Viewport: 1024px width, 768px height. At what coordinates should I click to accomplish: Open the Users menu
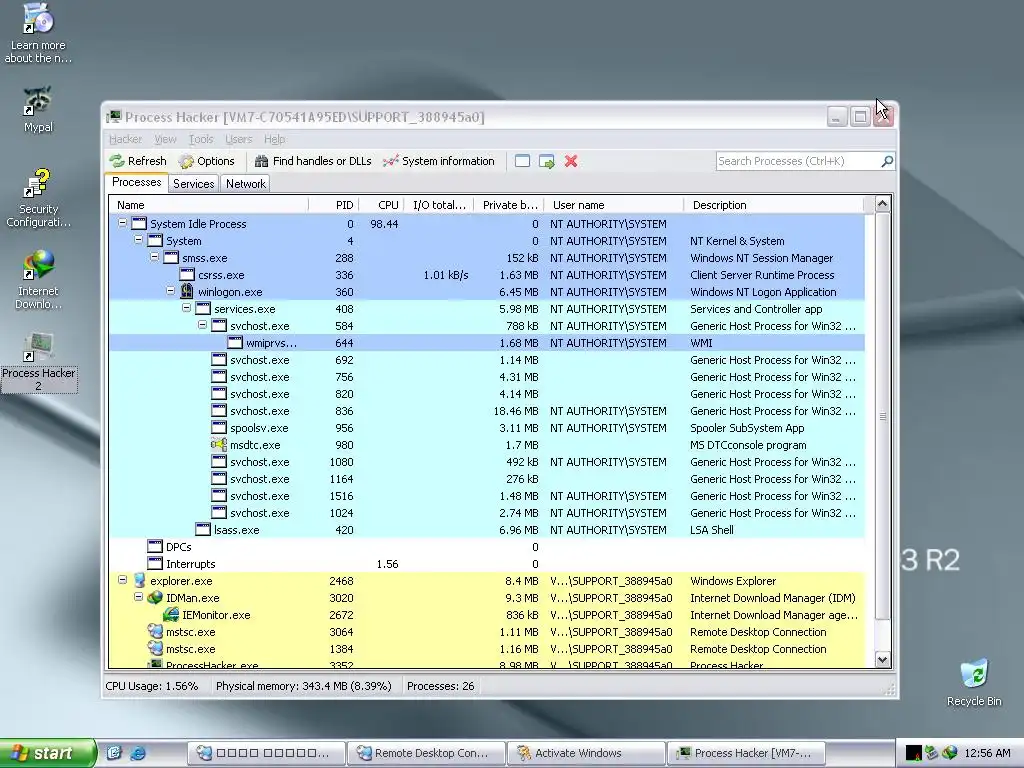238,139
